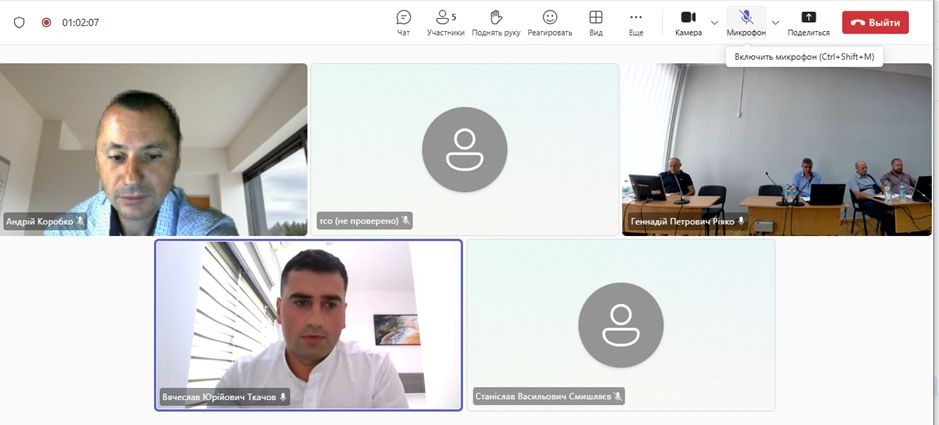Image resolution: width=939 pixels, height=425 pixels.
Task: Toggle the Камера camera on or off
Action: pos(688,22)
